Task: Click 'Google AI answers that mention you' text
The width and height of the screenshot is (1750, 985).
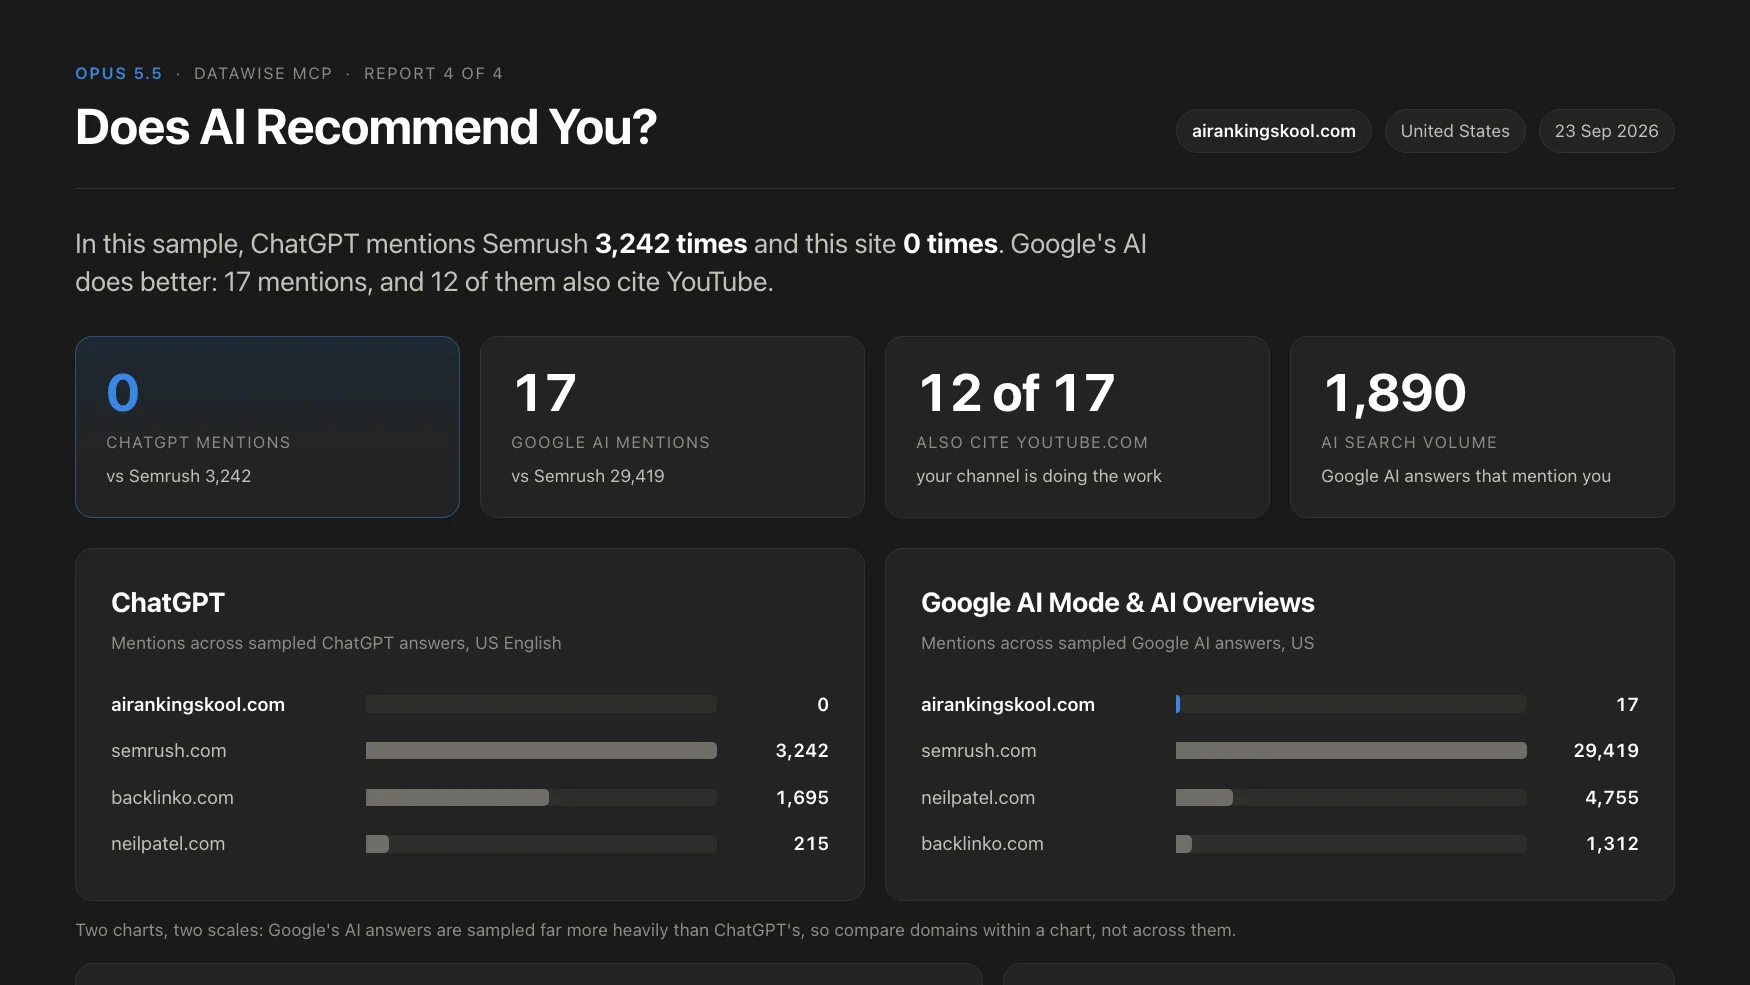Action: (1466, 476)
